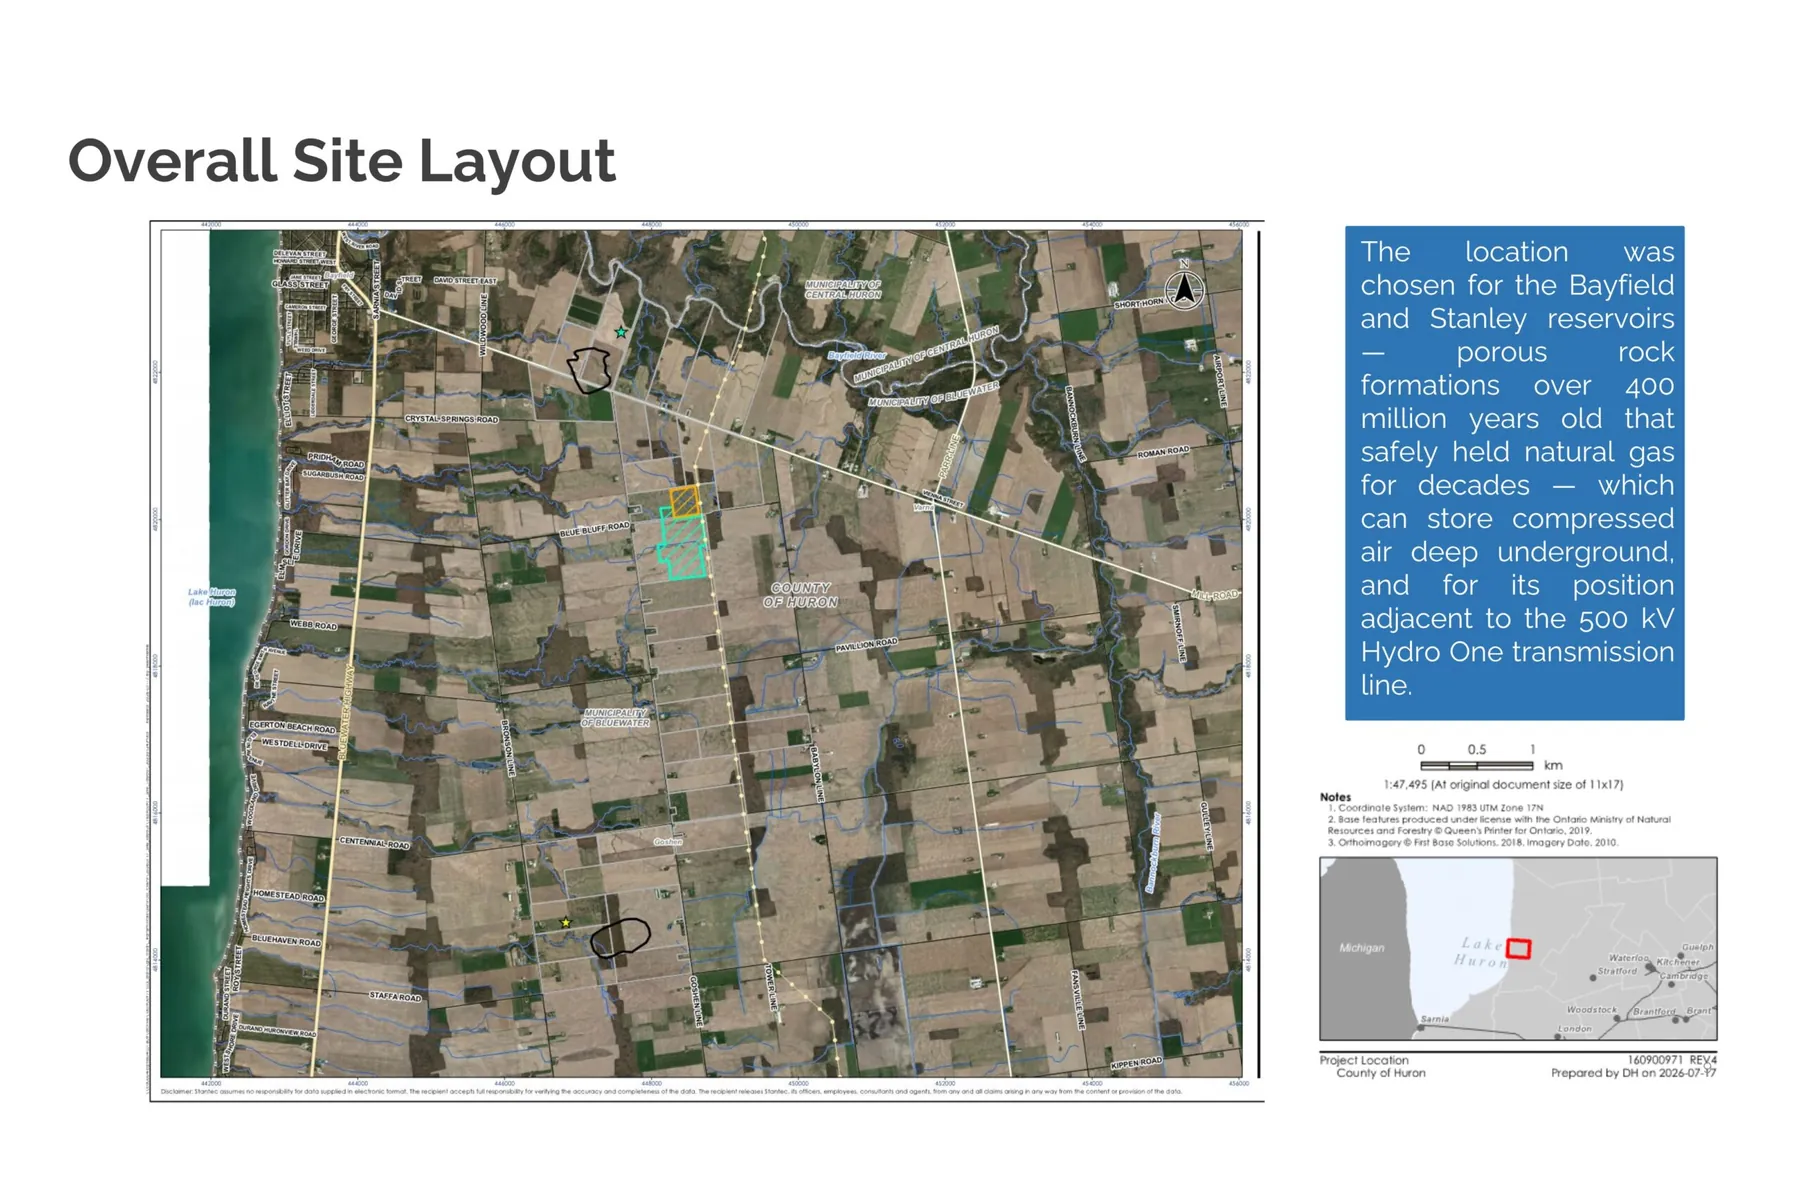Viewport: 1800px width, 1200px height.
Task: Click the teal star marker on the map
Action: point(621,332)
